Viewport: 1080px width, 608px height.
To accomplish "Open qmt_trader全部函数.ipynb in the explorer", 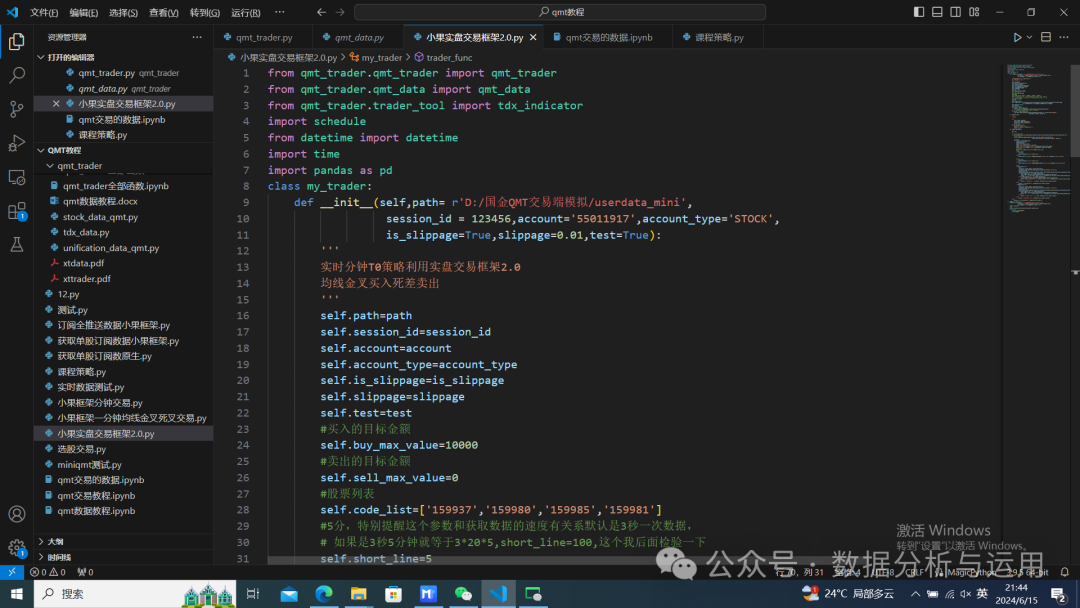I will point(116,186).
